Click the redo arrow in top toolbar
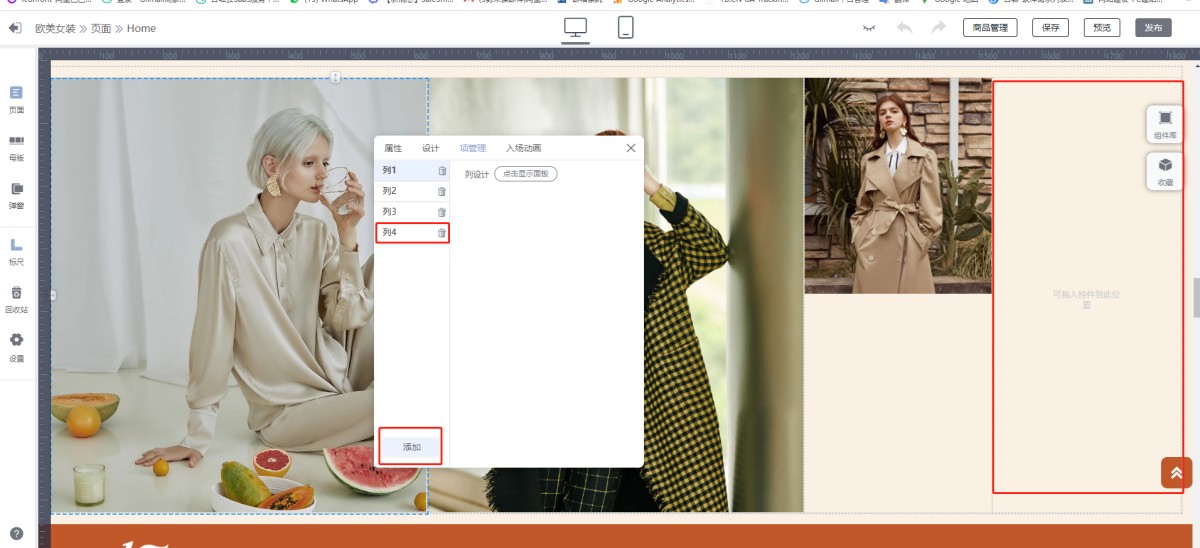Image resolution: width=1200 pixels, height=548 pixels. coord(938,28)
